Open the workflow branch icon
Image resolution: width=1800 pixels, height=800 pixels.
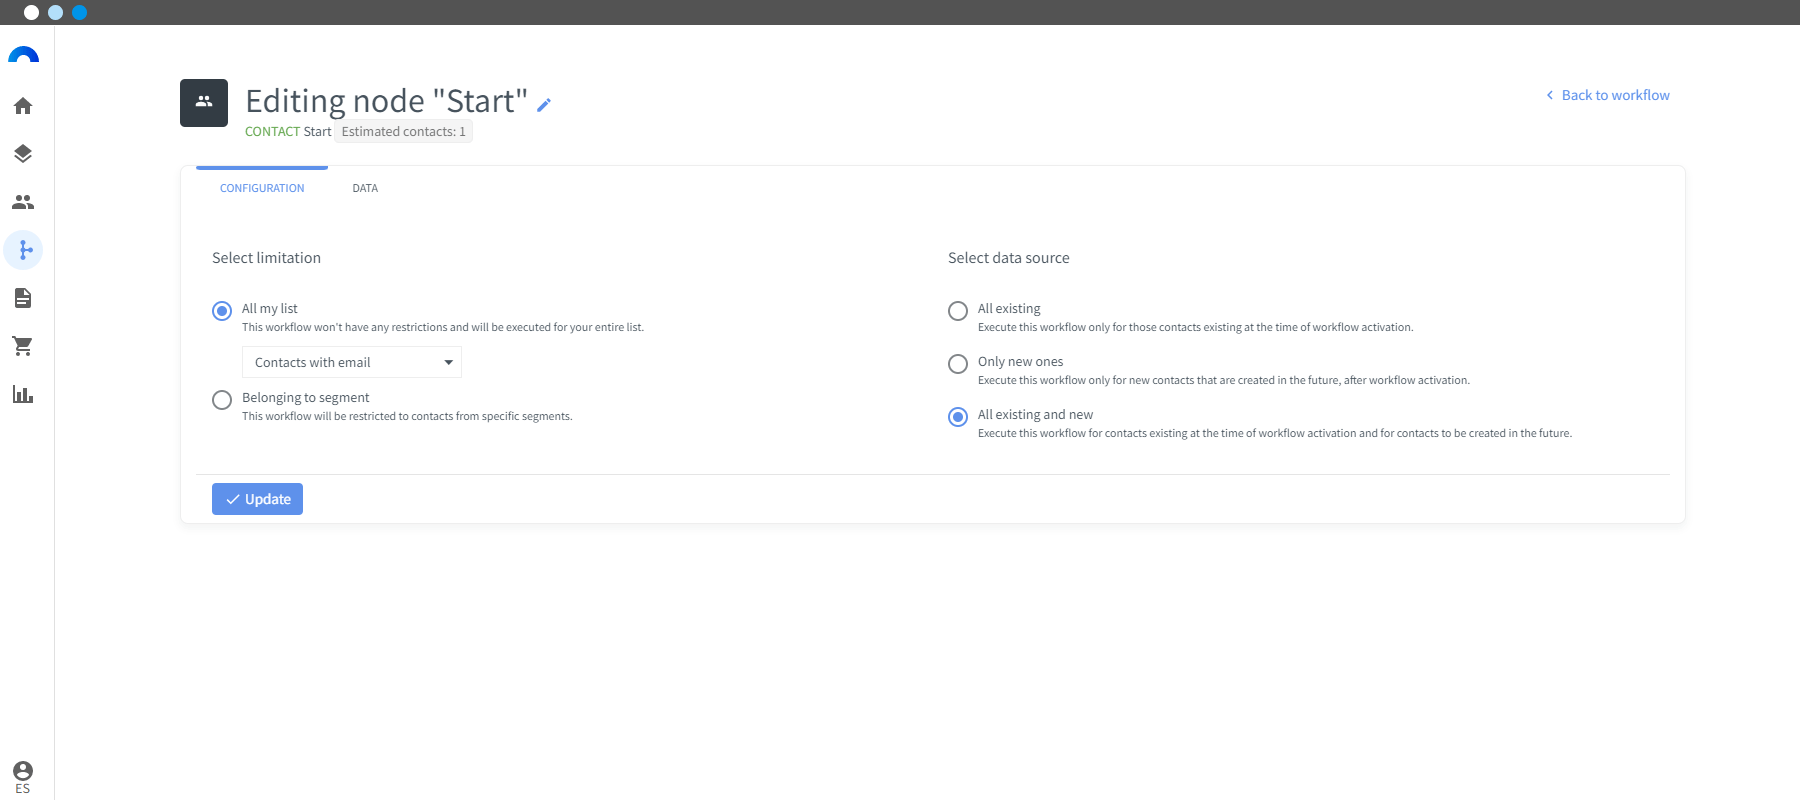click(23, 250)
